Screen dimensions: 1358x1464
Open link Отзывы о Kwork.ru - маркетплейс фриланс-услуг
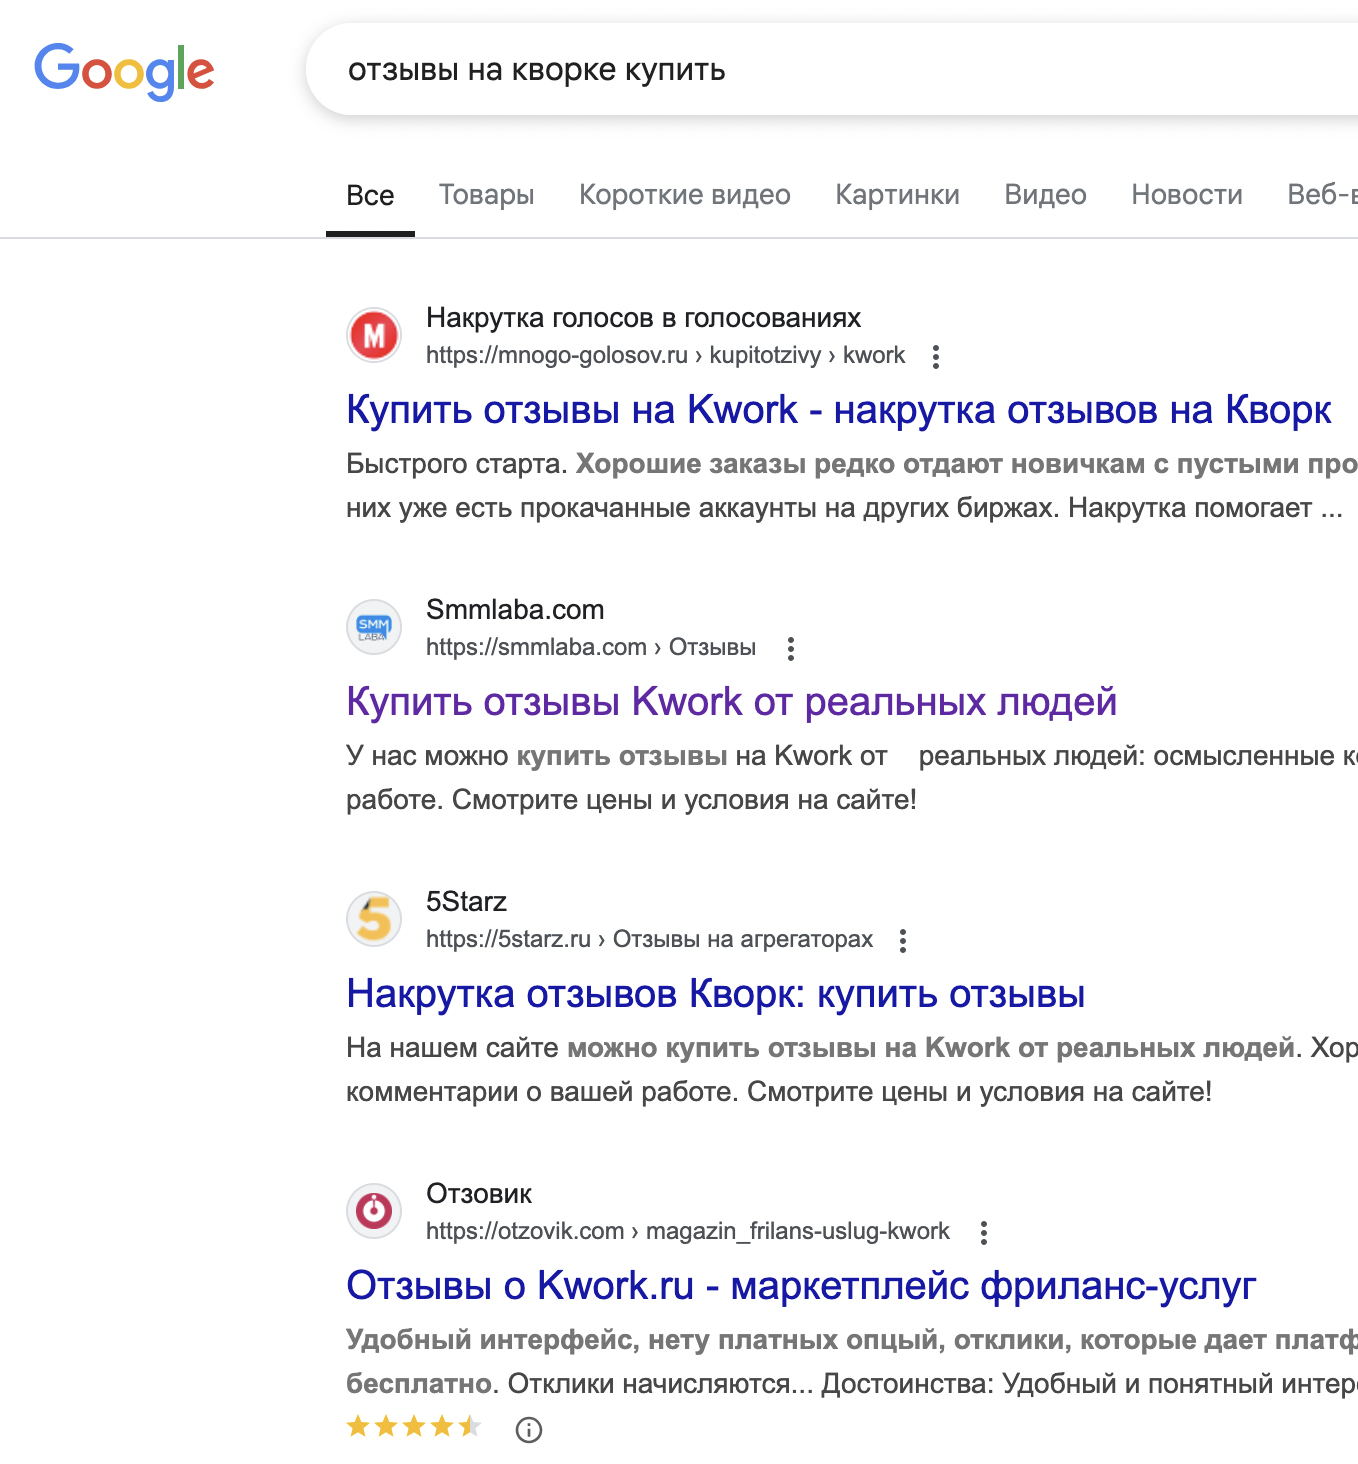tap(801, 1286)
